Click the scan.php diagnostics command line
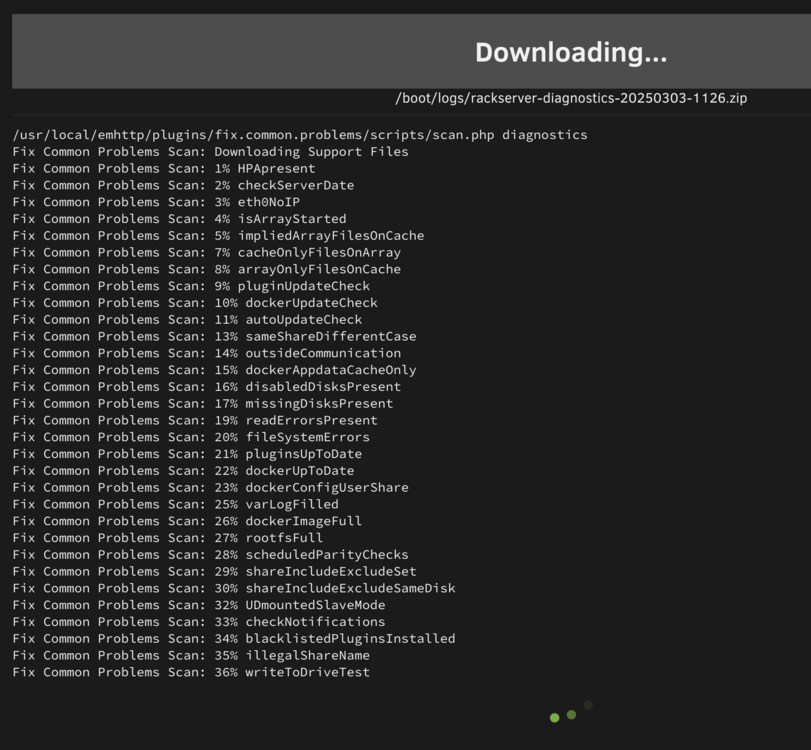Image resolution: width=811 pixels, height=750 pixels. 300,135
